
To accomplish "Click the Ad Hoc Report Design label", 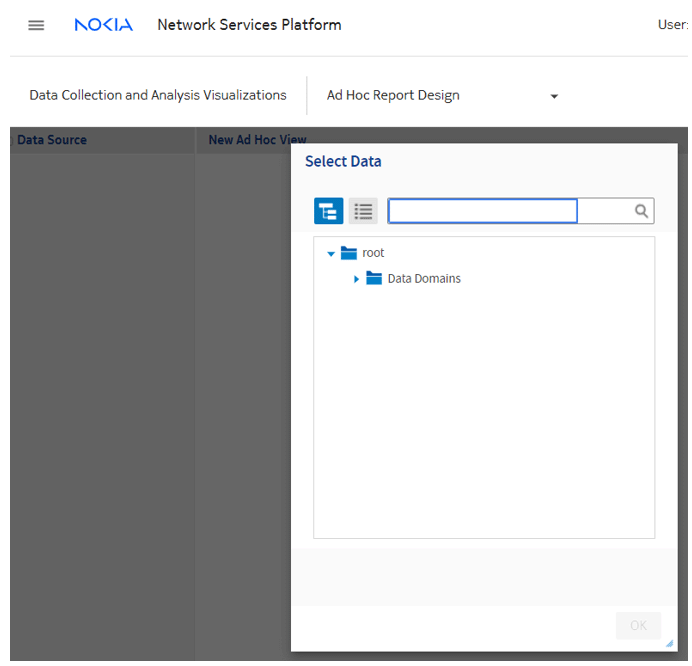I will click(393, 96).
